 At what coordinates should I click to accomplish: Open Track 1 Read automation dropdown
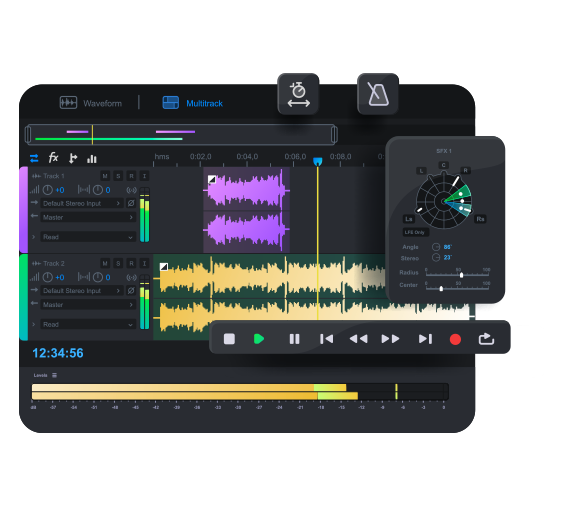[88, 237]
